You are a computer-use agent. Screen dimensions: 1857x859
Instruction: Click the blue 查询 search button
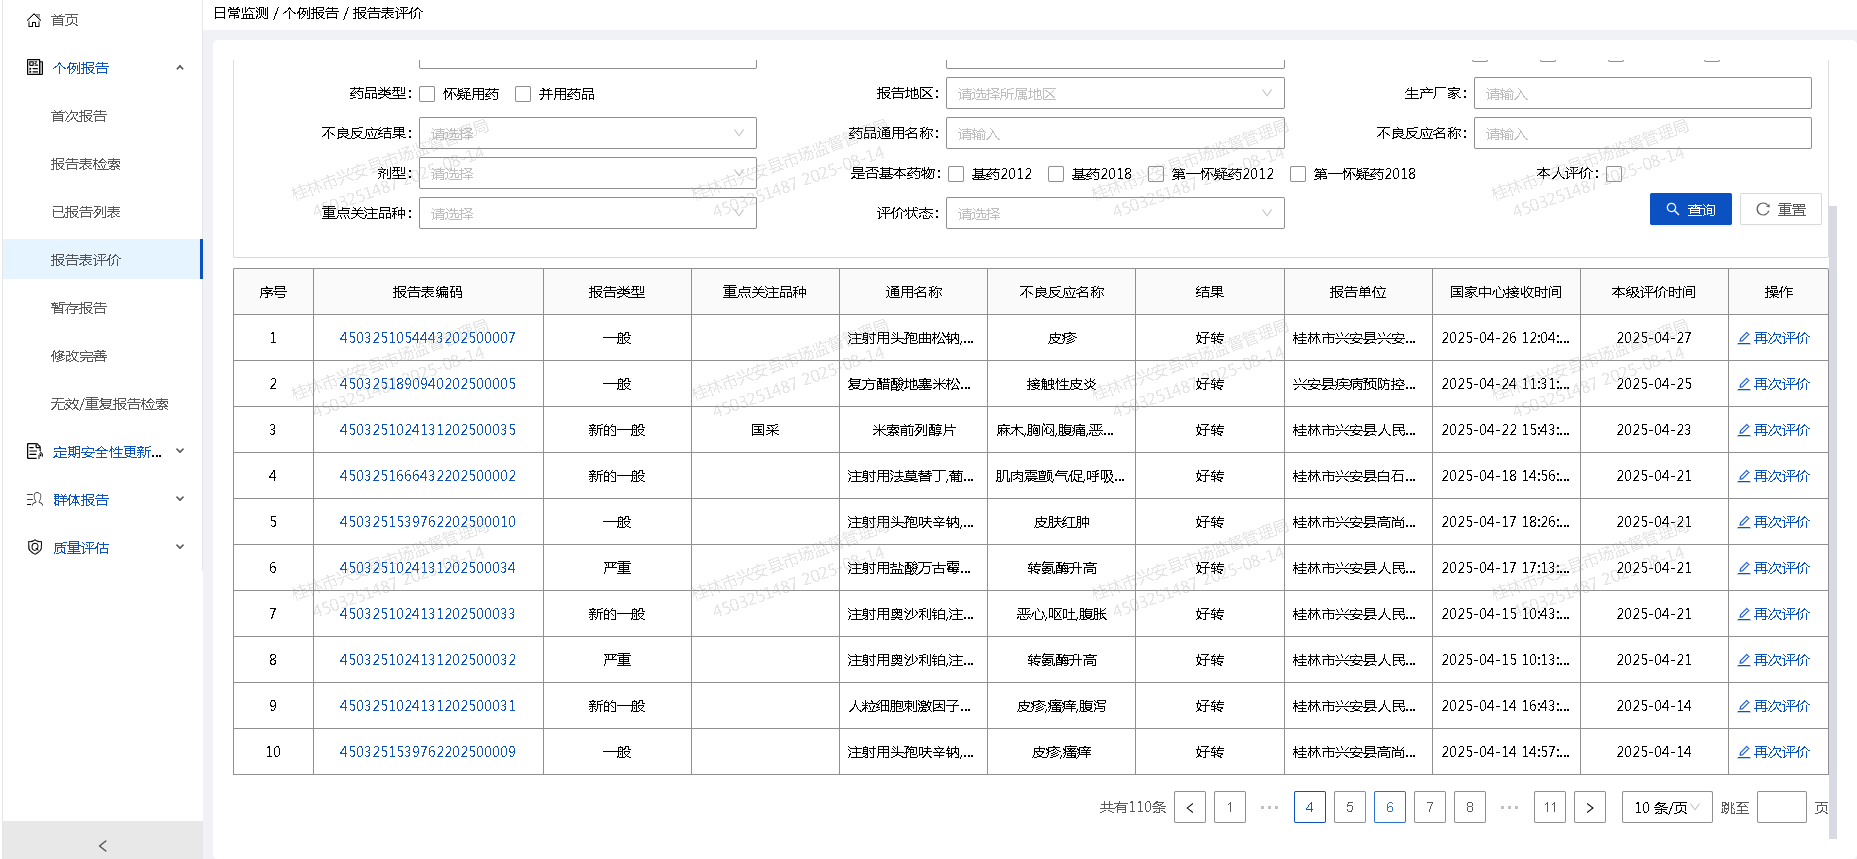(x=1690, y=209)
